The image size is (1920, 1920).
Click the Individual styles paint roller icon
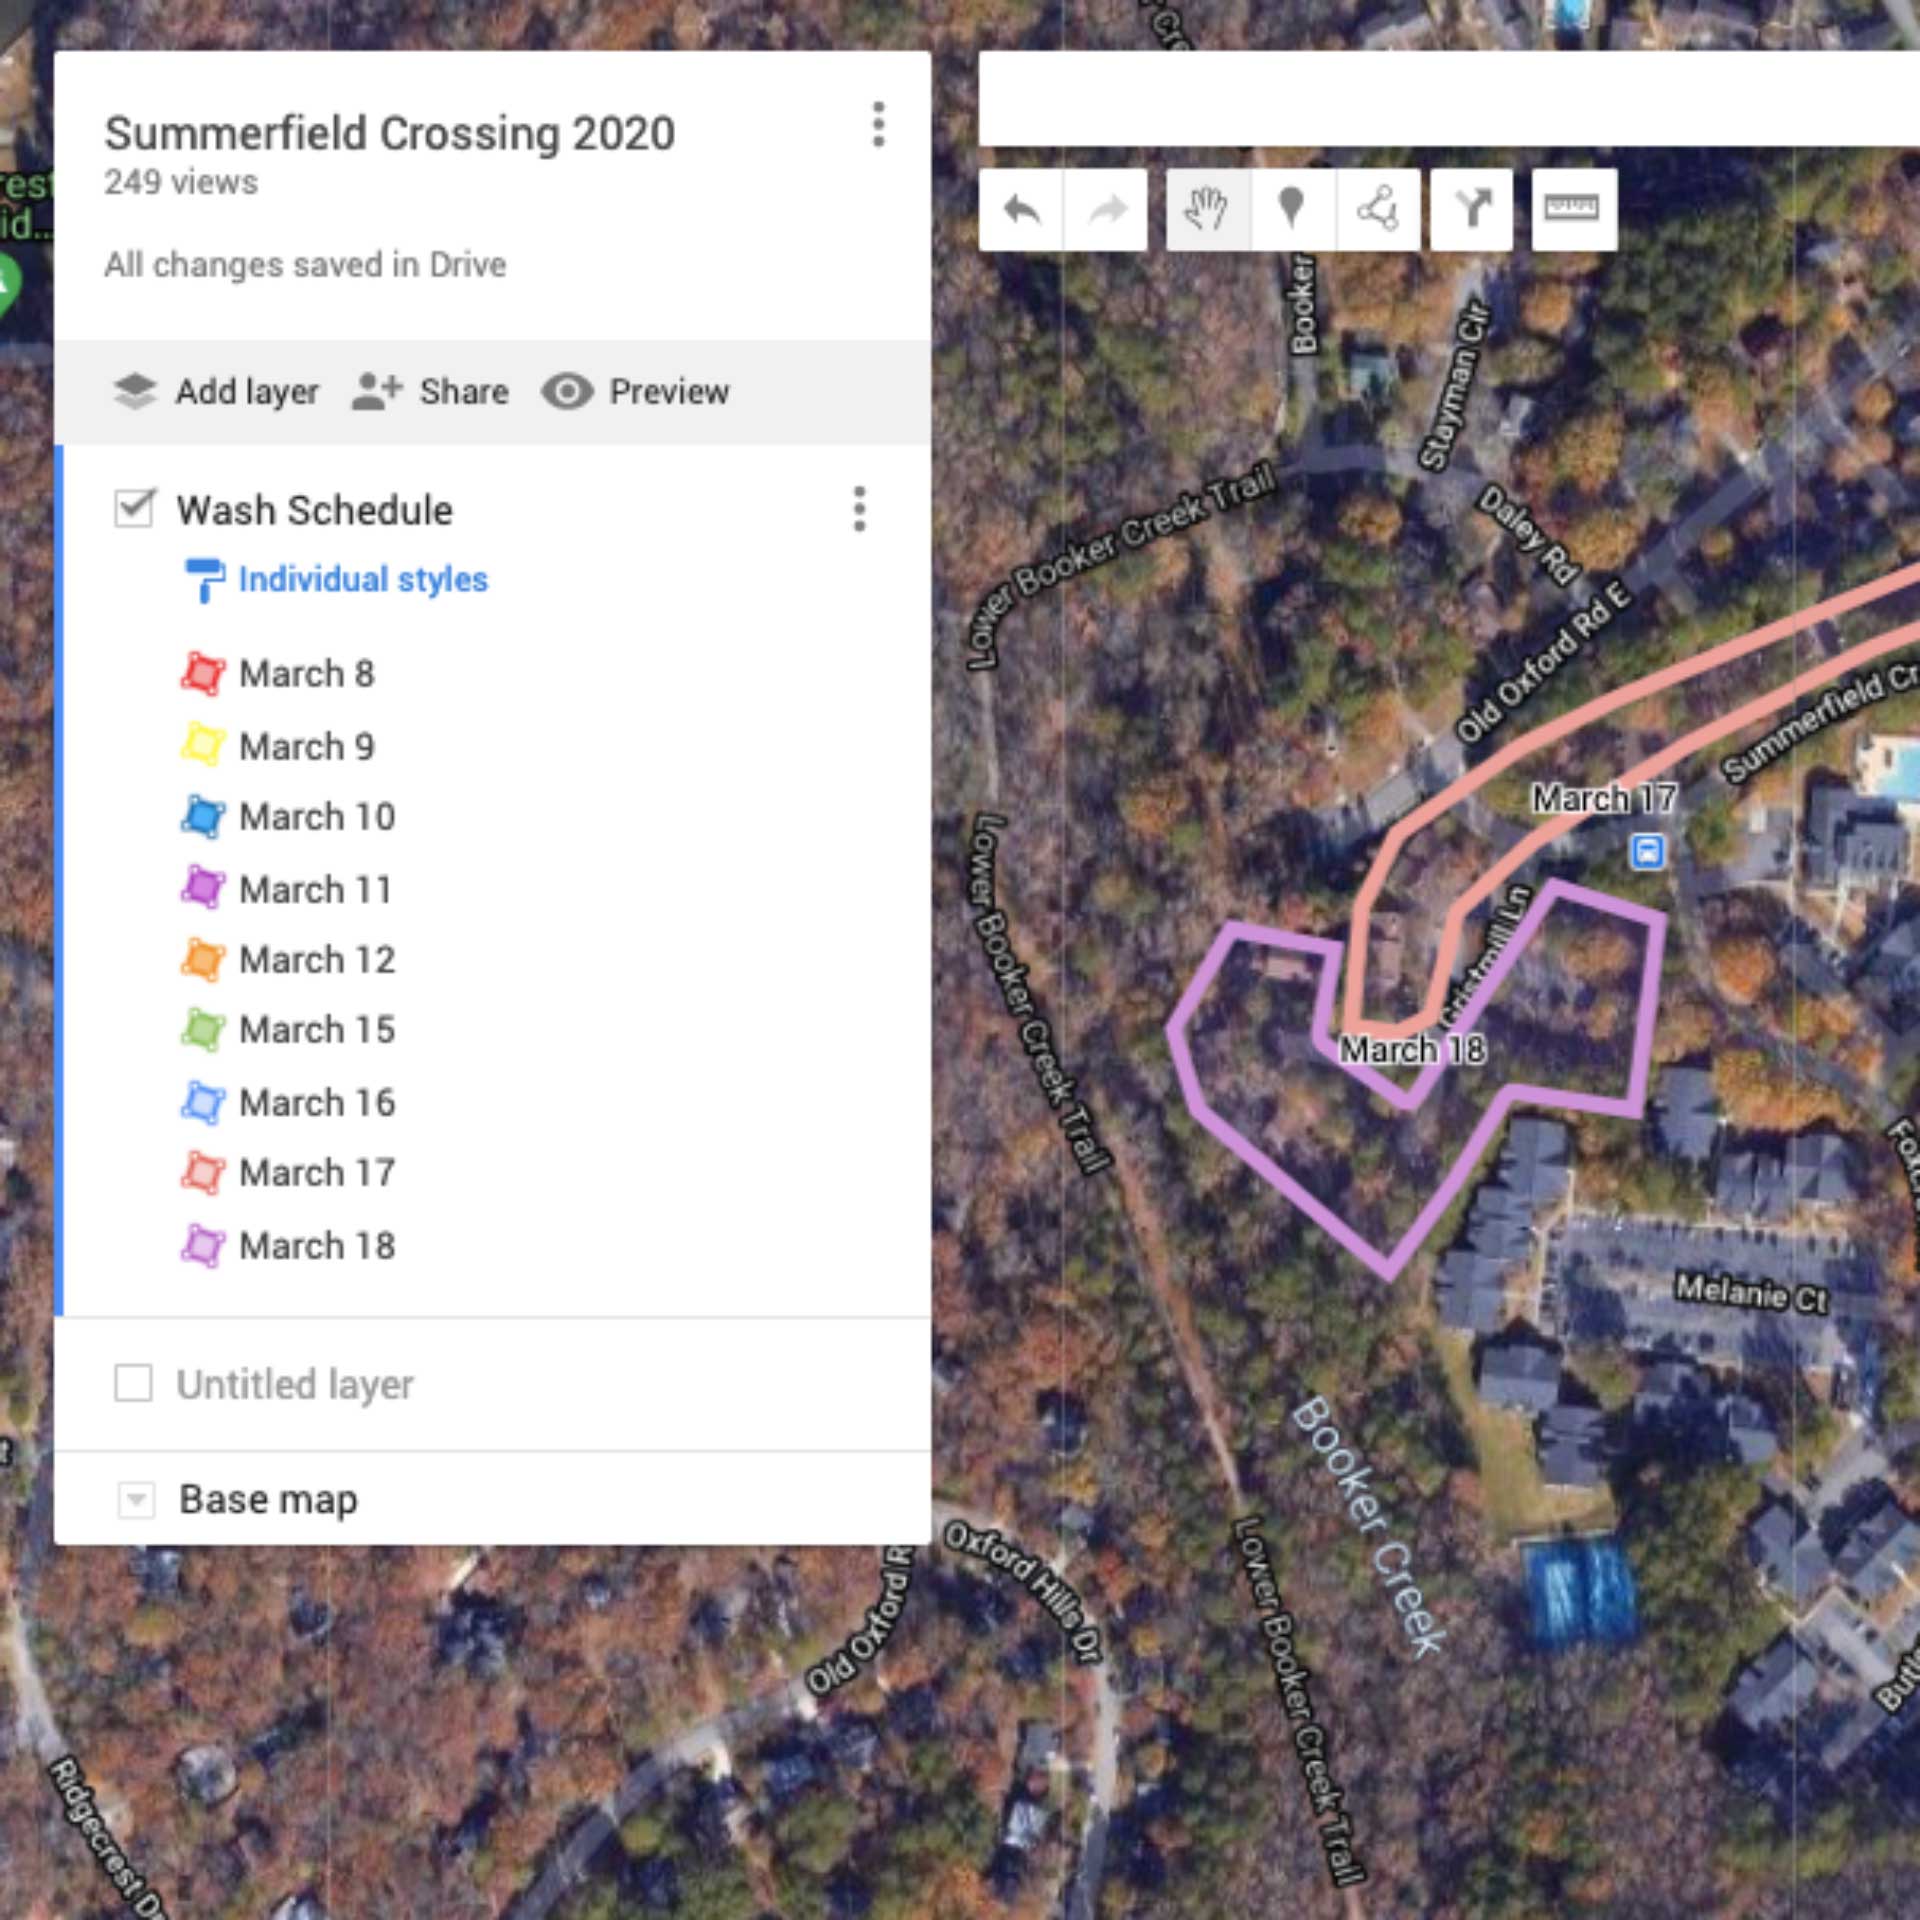pyautogui.click(x=204, y=580)
